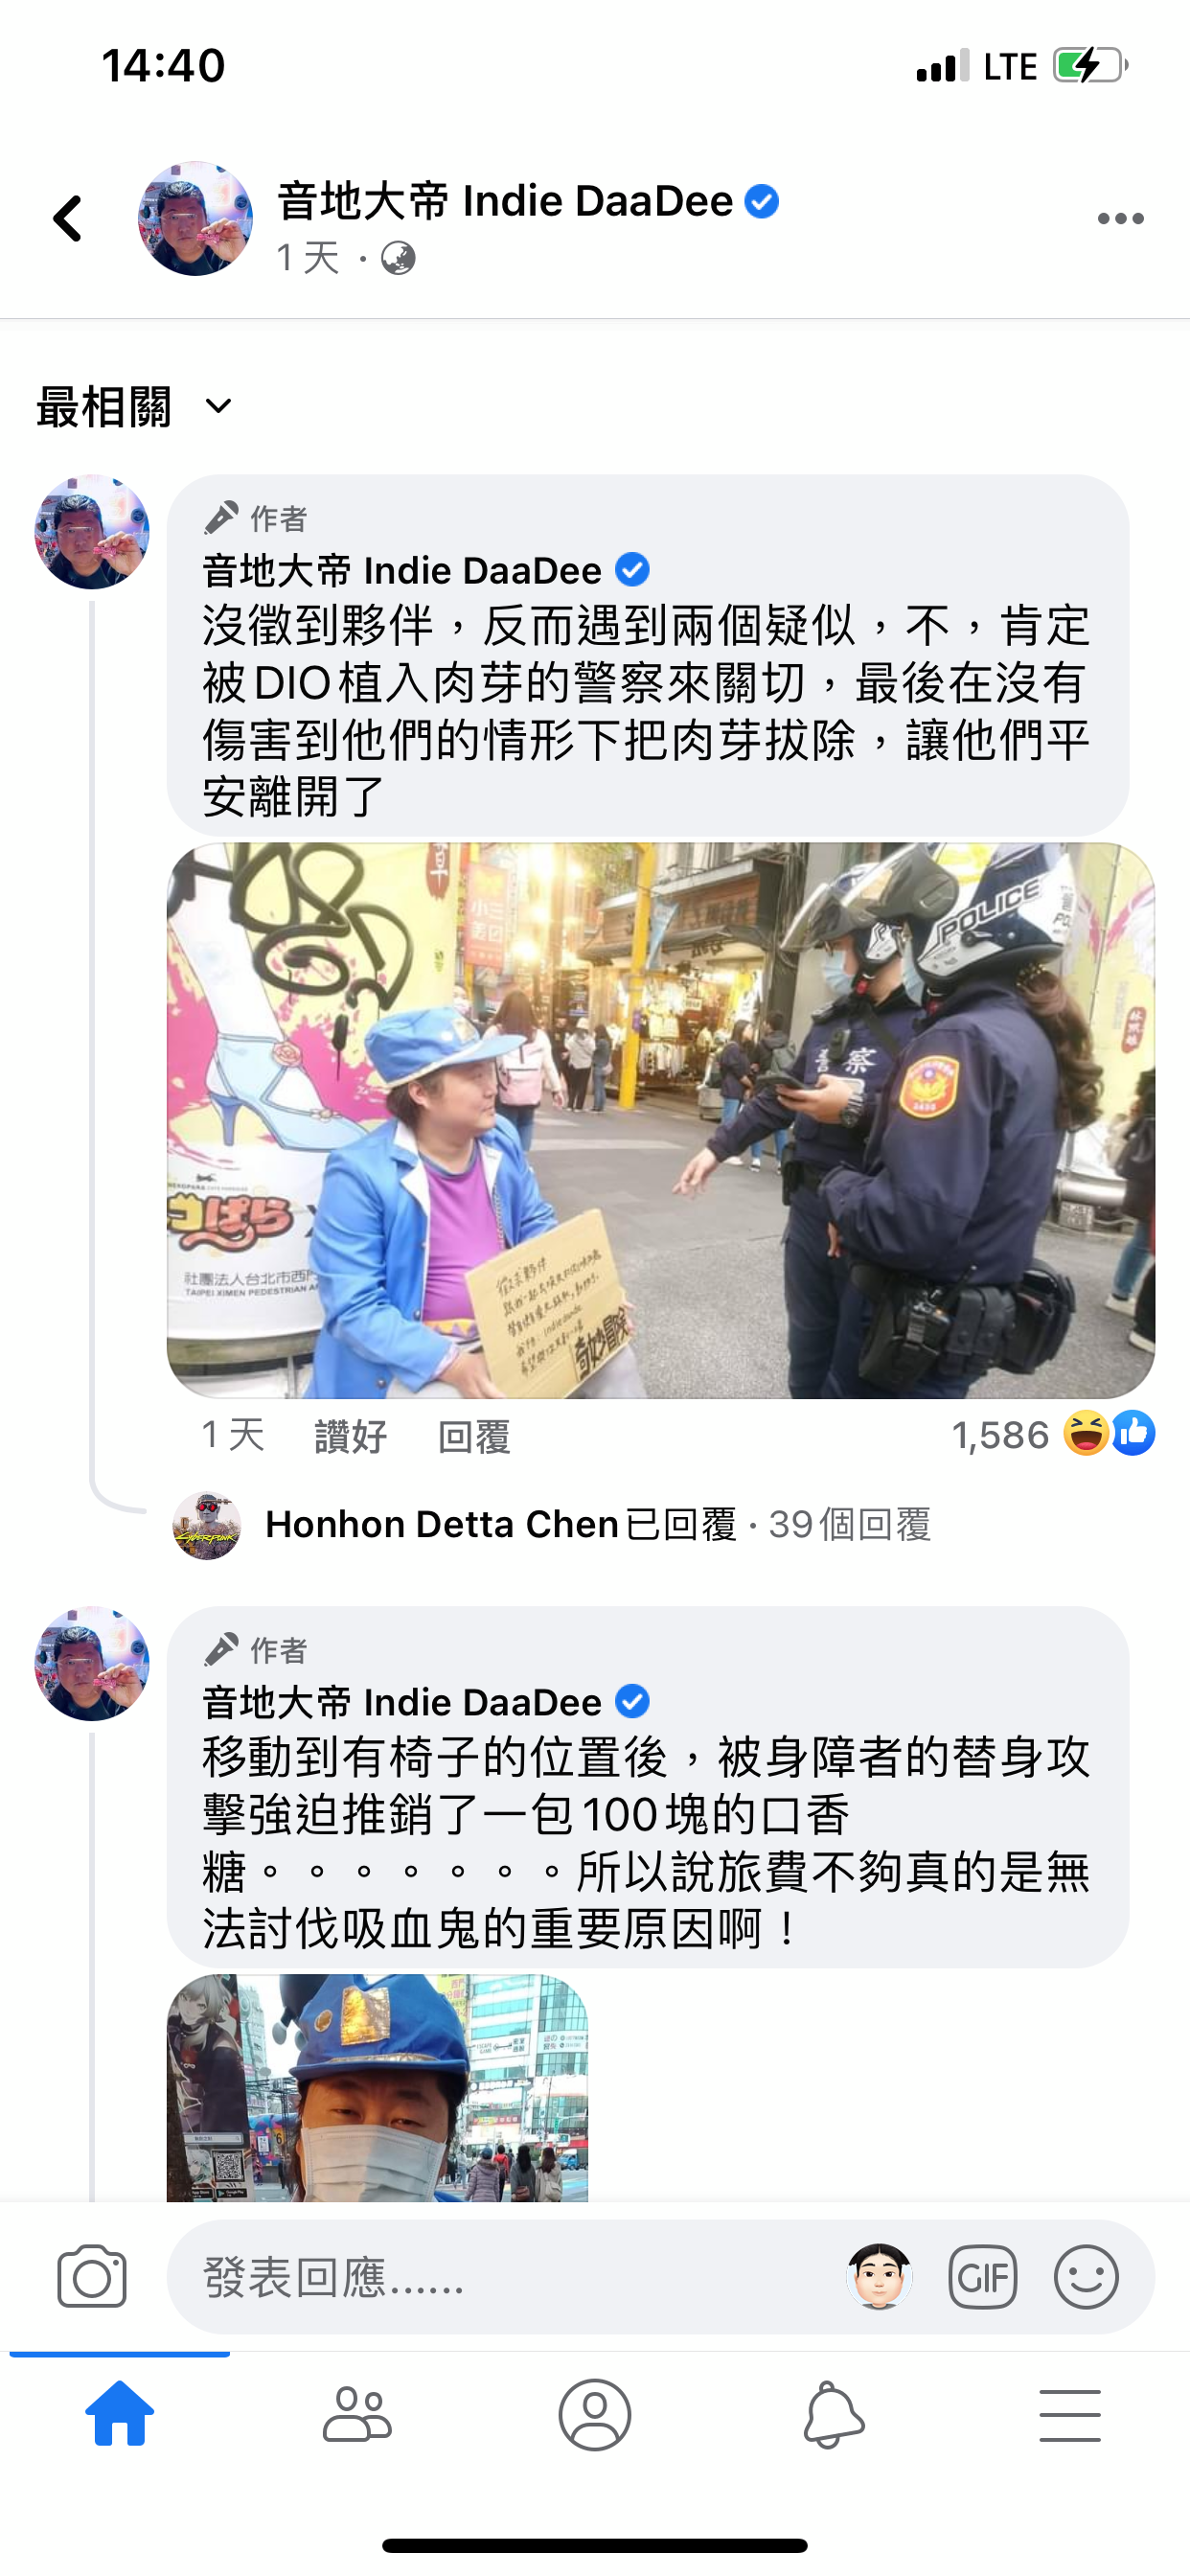The height and width of the screenshot is (2576, 1190).
Task: Open the blue-hat selfie photo
Action: pos(377,2087)
